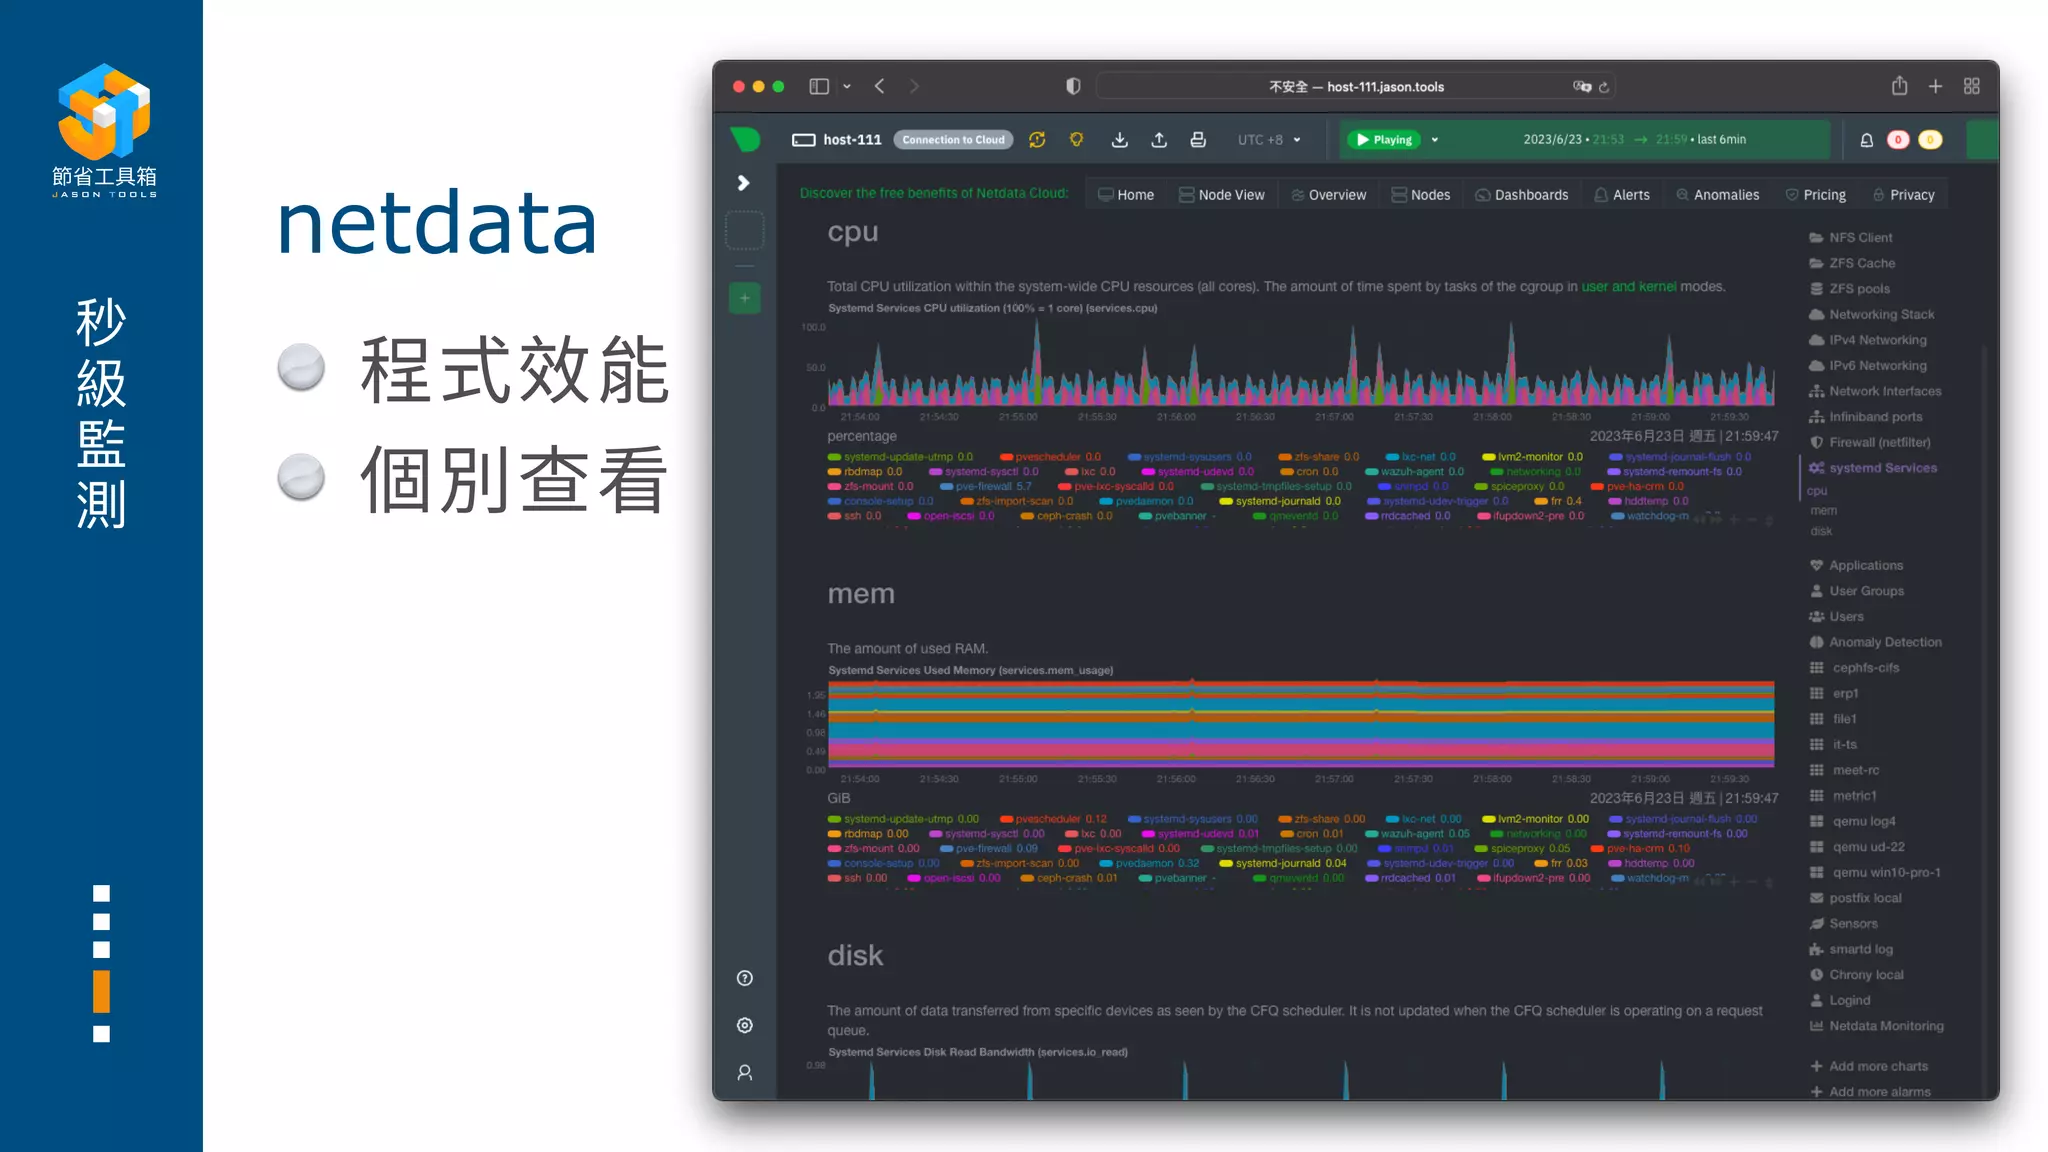Image resolution: width=2048 pixels, height=1152 pixels.
Task: Click the Safari privacy shield icon
Action: pos(1073,87)
